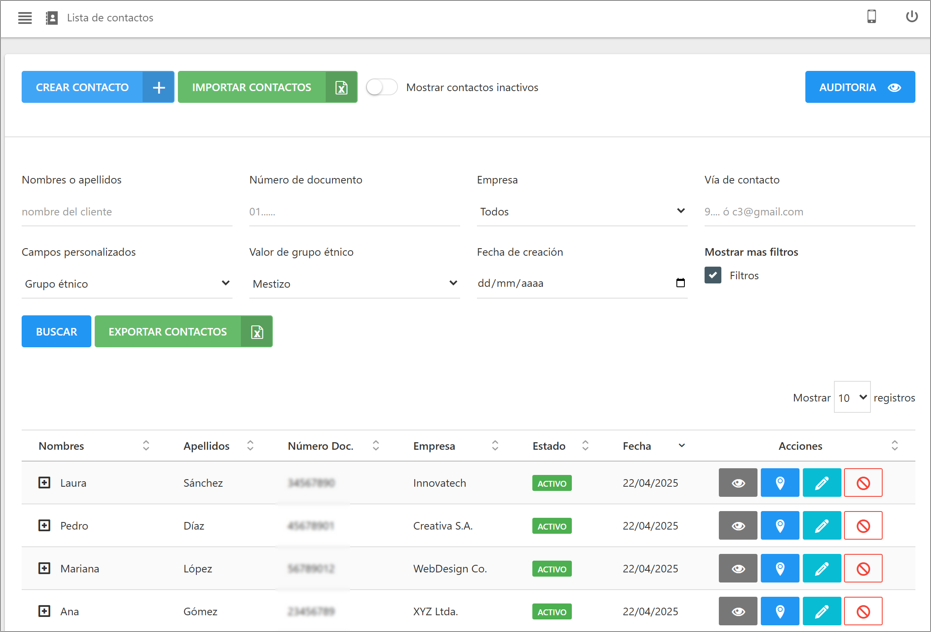Focus the Nombres o apellidos input field

126,212
